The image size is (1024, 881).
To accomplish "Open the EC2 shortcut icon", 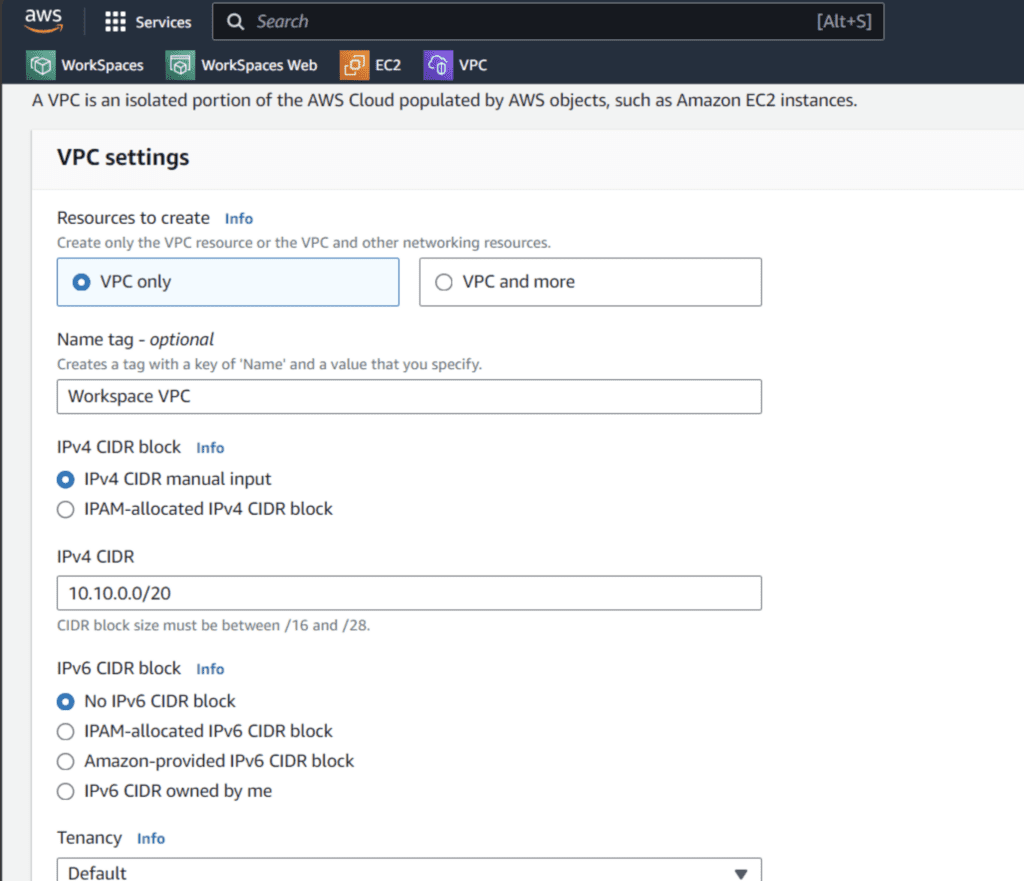I will (x=354, y=65).
